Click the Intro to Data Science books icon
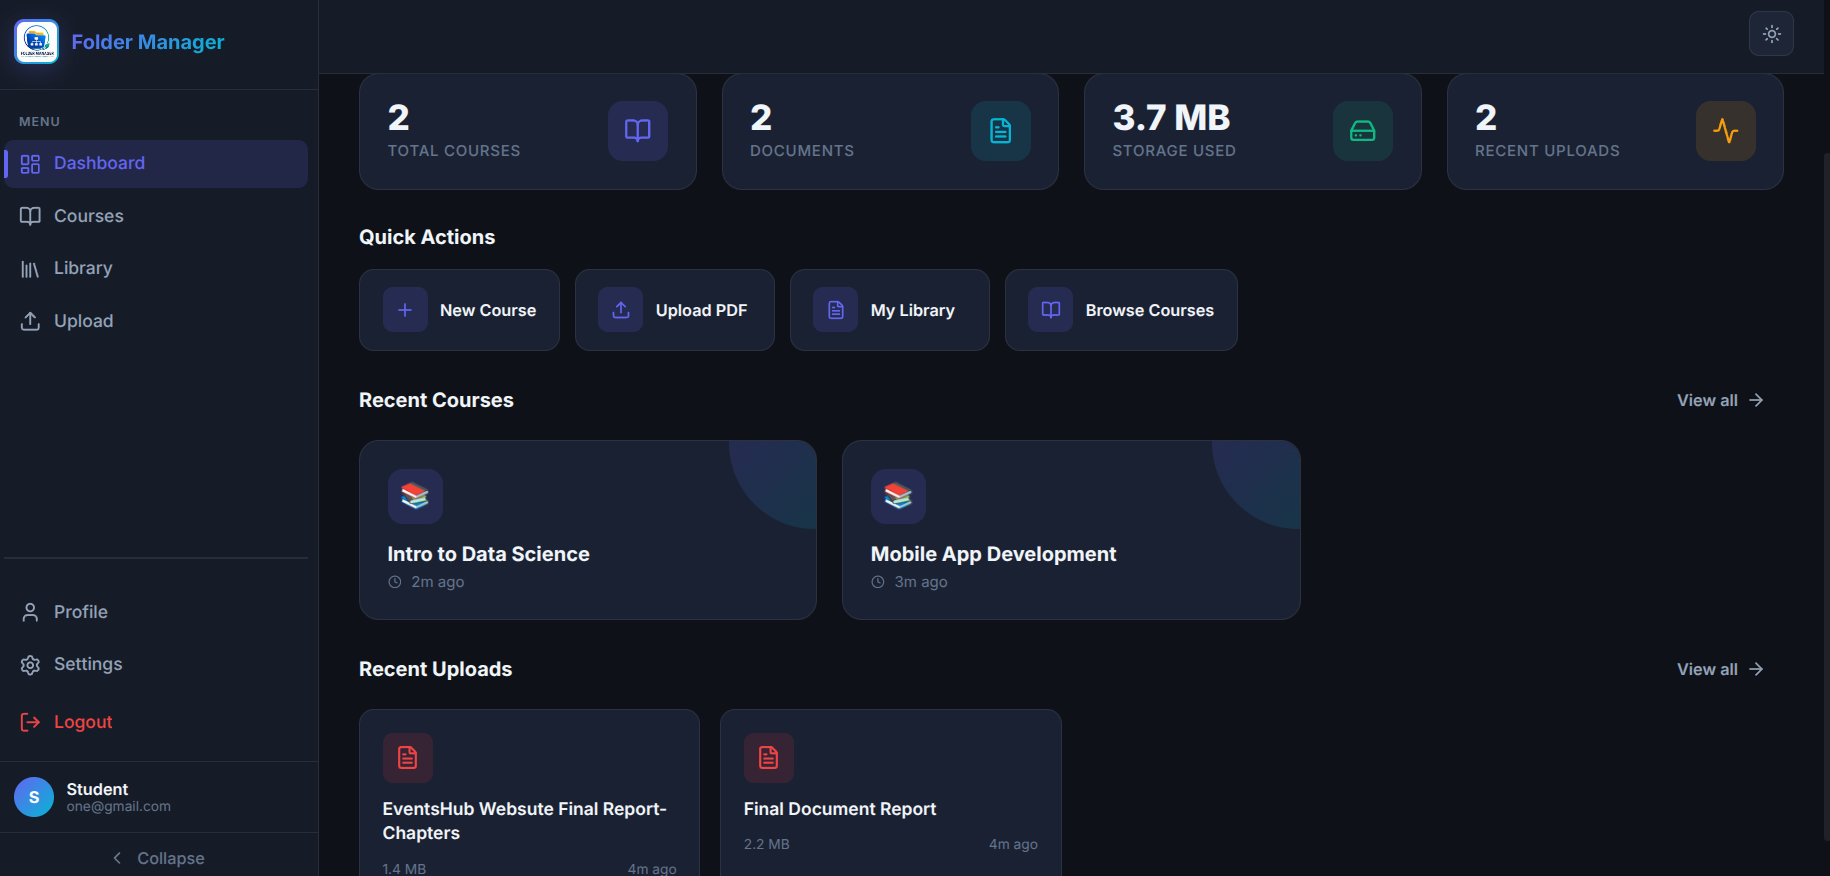Screen dimensions: 1830x876 click(x=415, y=496)
